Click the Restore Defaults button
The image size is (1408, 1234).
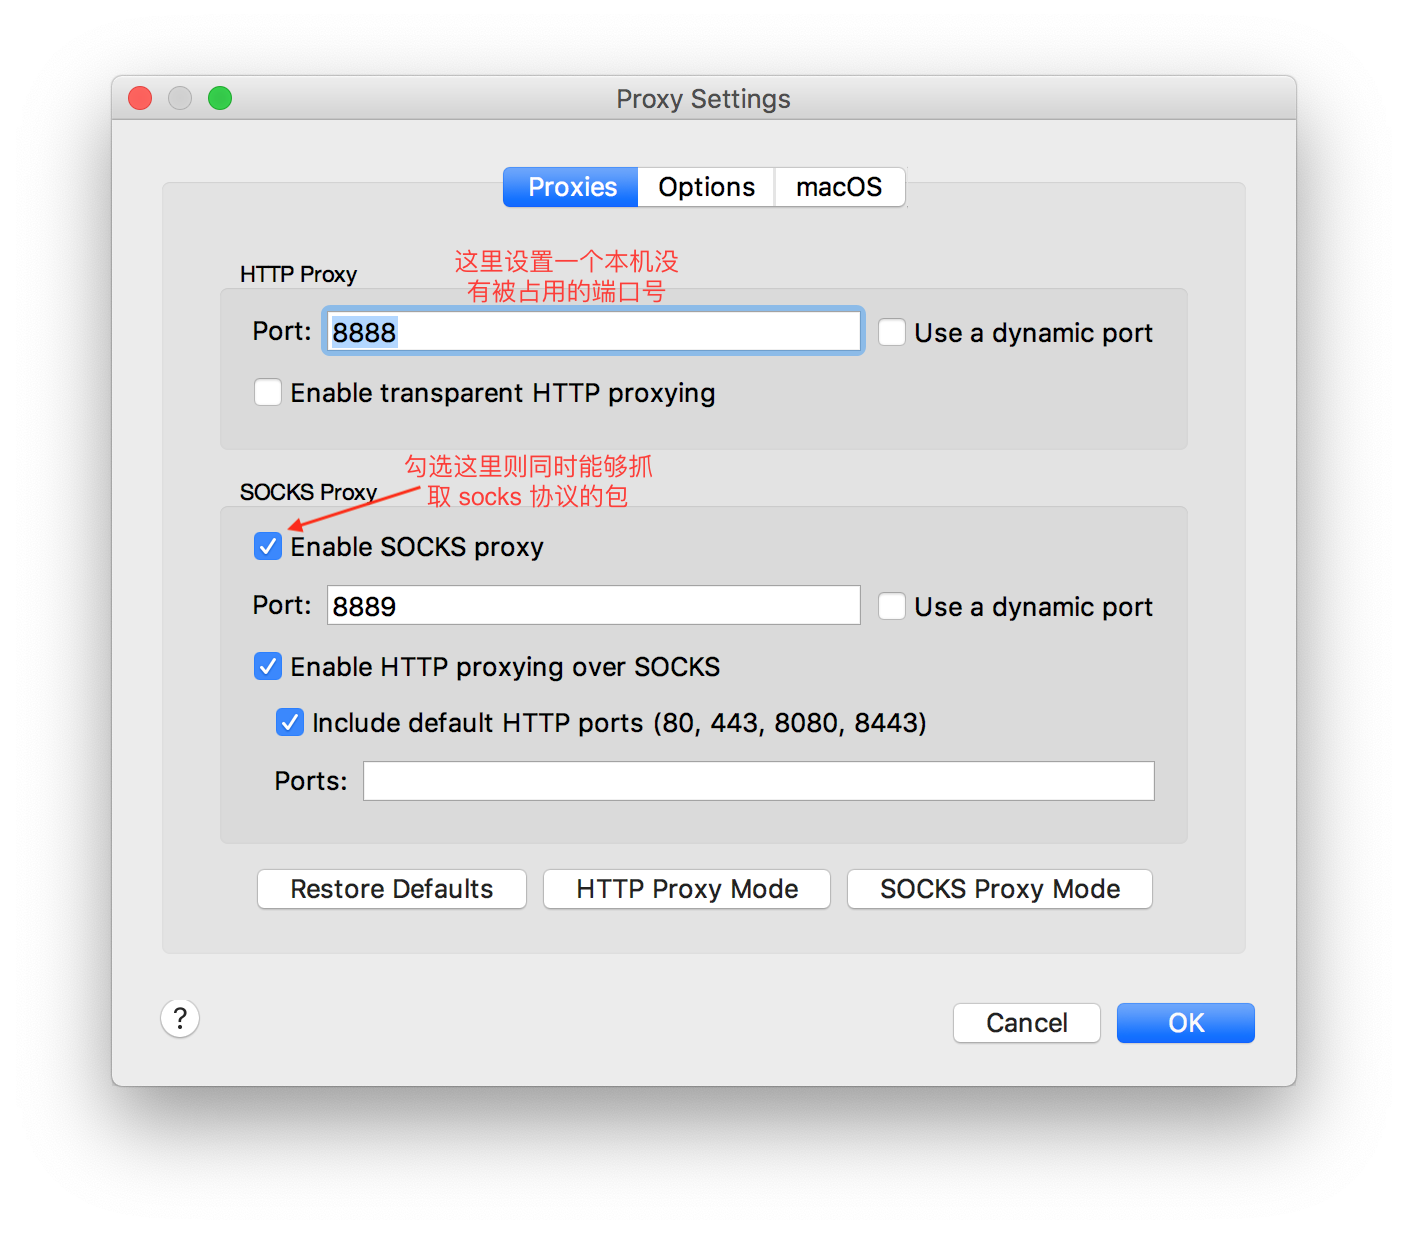click(x=392, y=889)
